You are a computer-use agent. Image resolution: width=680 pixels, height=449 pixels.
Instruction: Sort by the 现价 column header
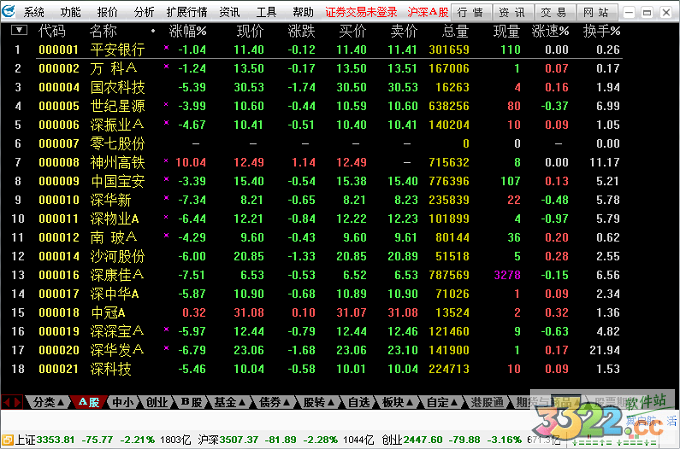click(250, 31)
